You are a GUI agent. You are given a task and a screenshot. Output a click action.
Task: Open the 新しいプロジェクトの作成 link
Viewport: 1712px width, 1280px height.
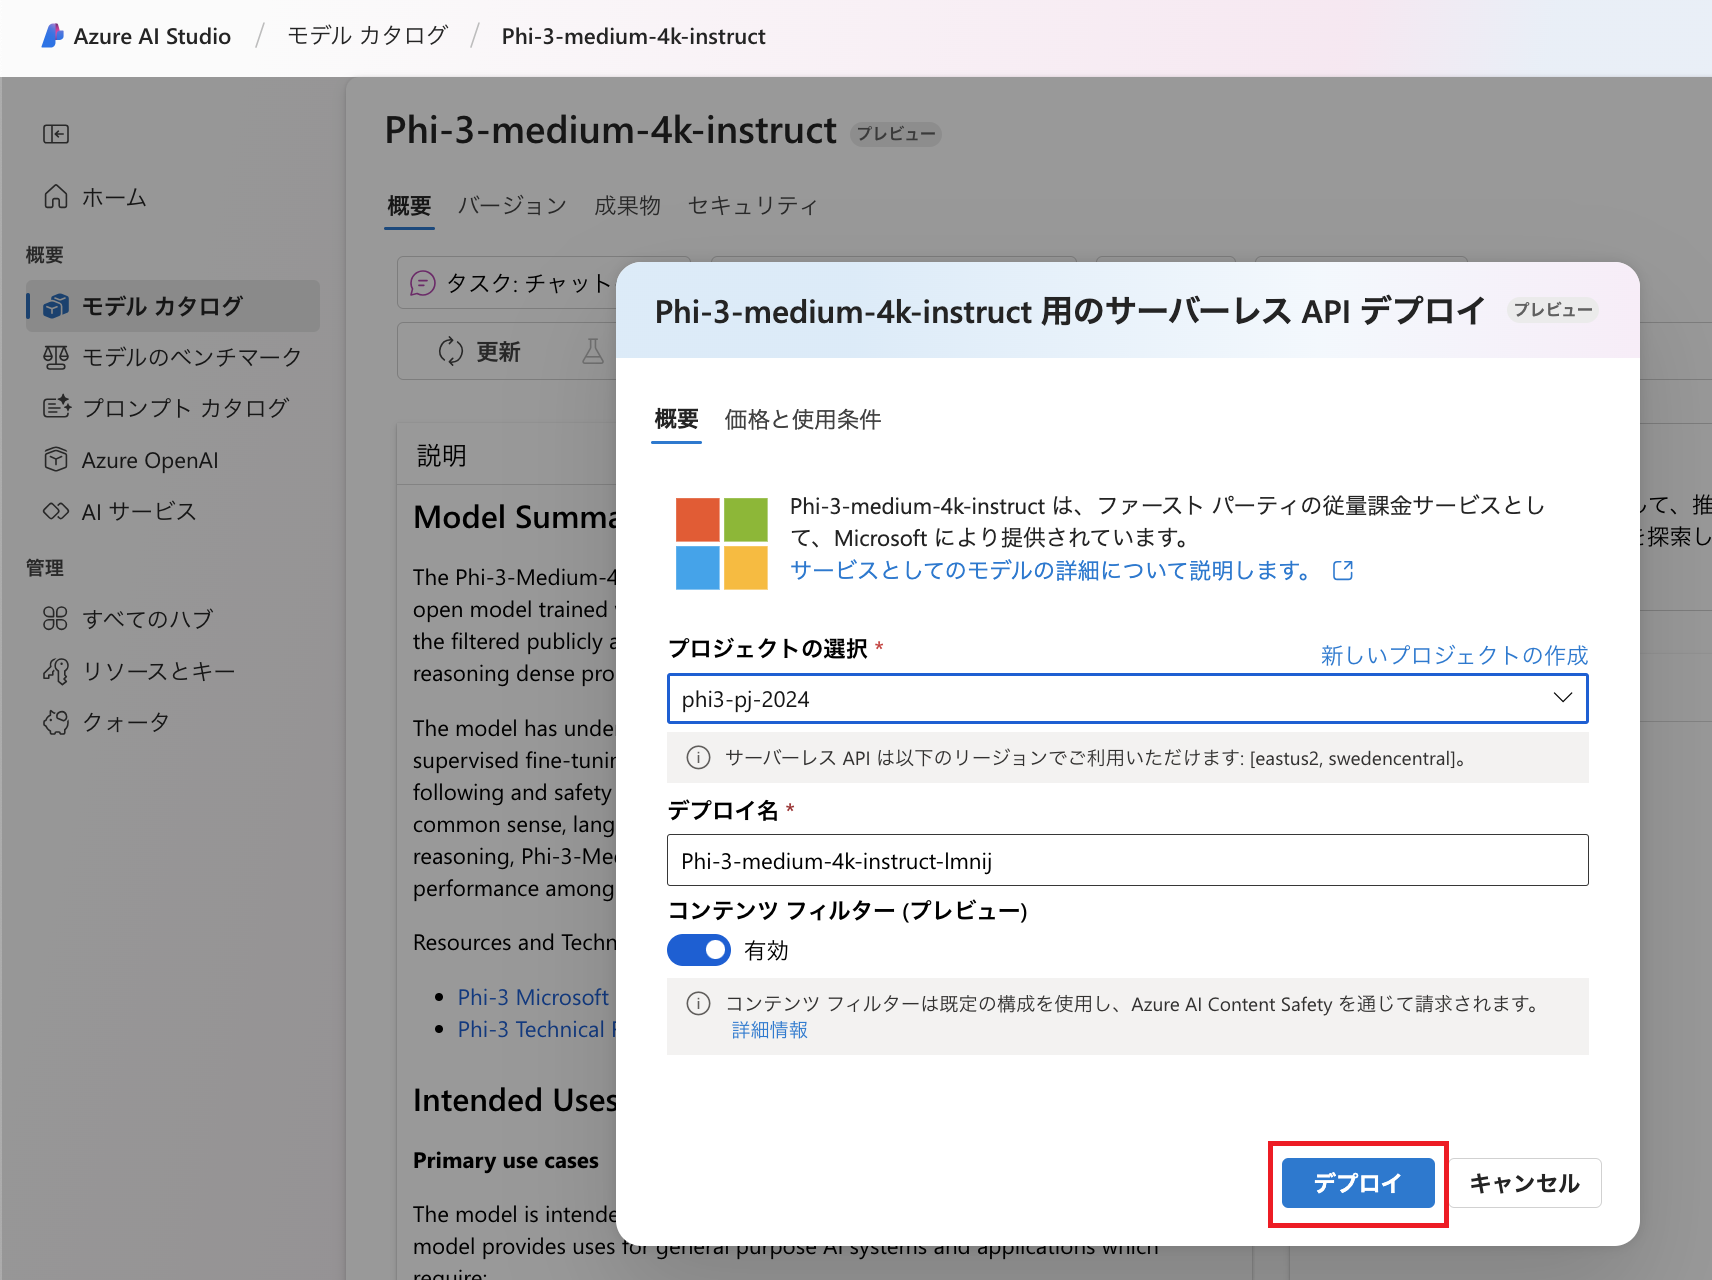[x=1454, y=655]
